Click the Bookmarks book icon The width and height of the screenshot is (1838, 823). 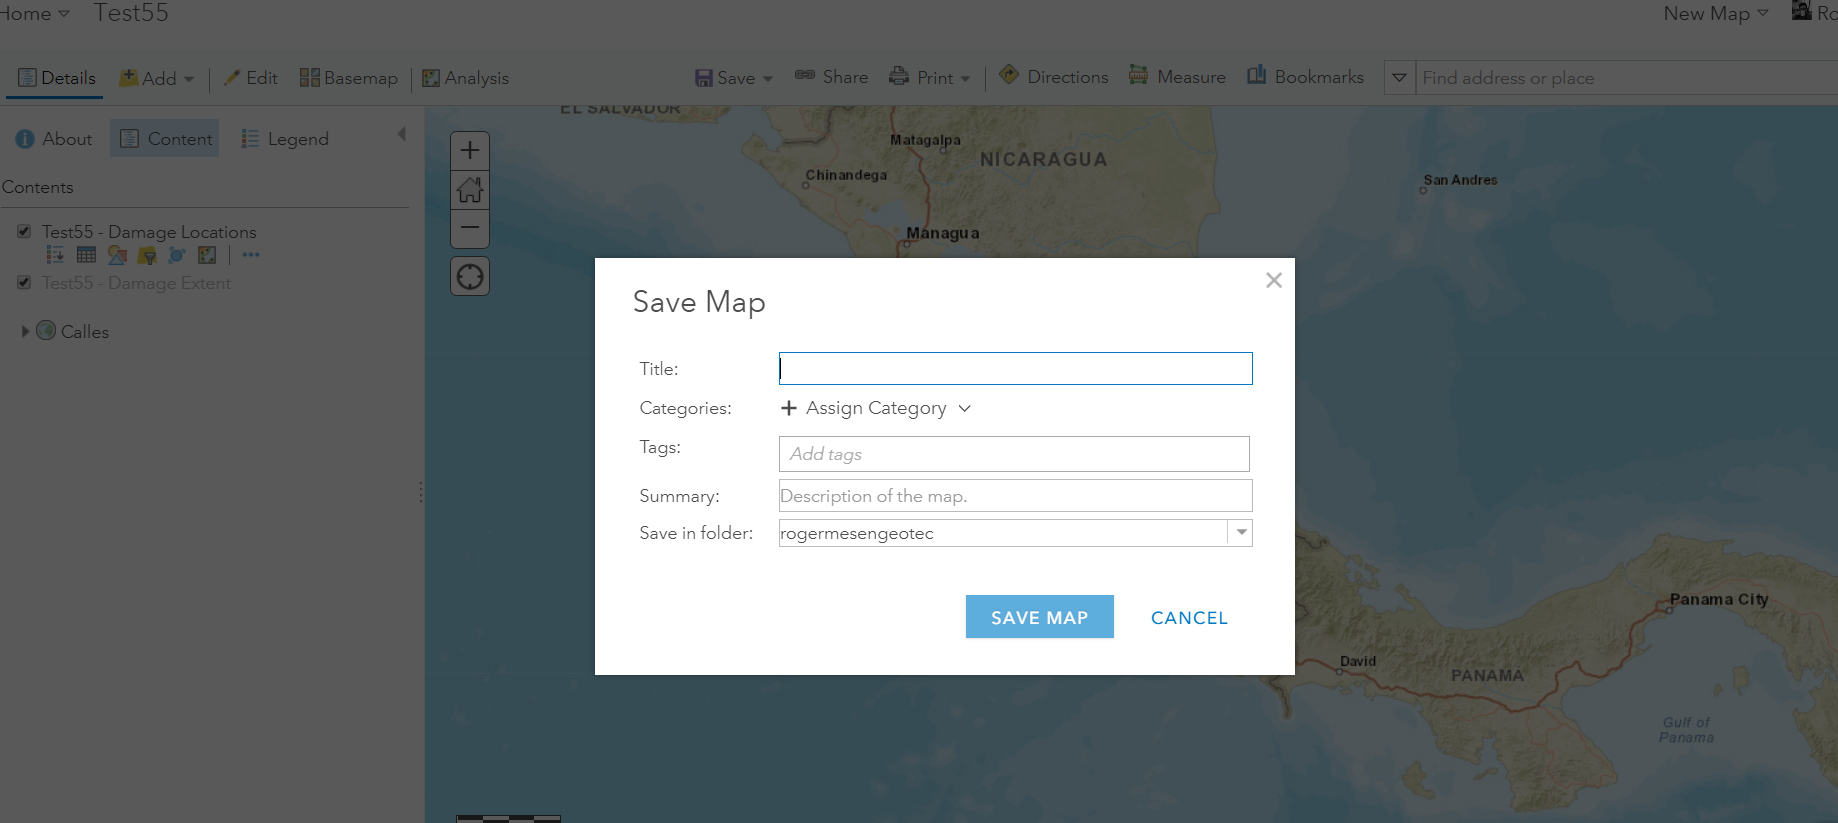[1257, 75]
